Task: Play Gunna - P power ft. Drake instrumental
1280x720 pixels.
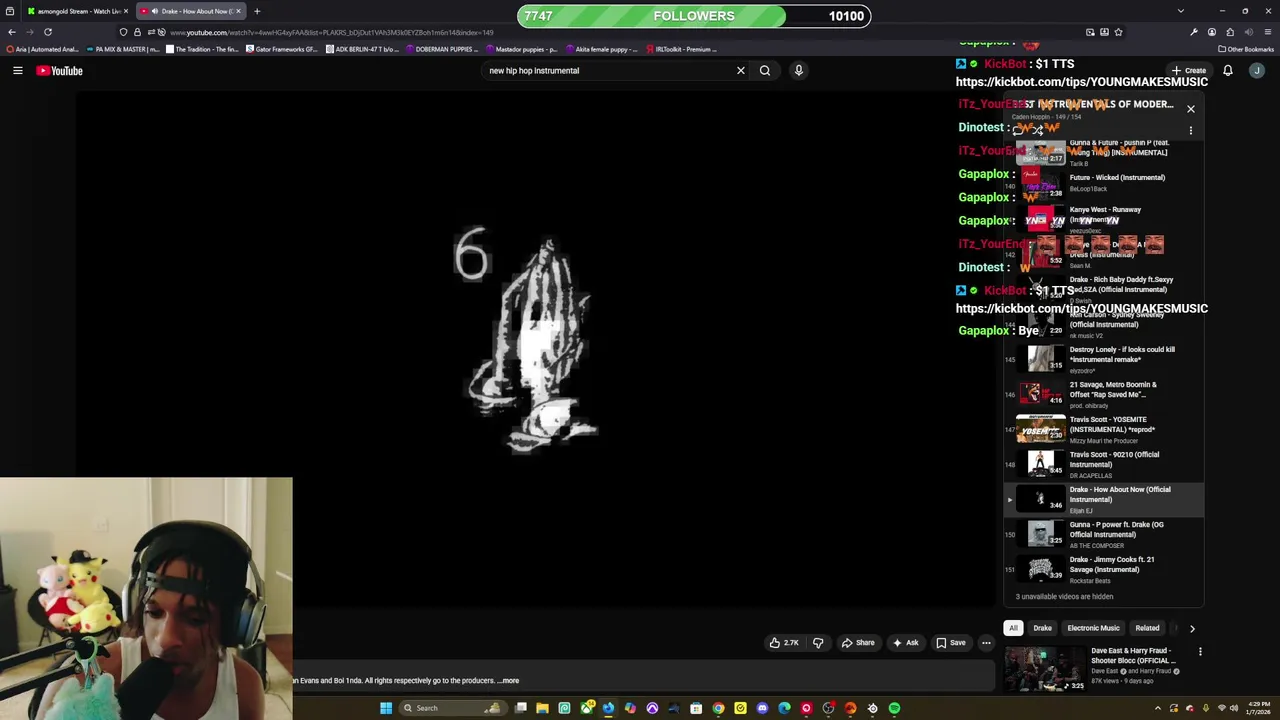Action: pyautogui.click(x=1103, y=534)
